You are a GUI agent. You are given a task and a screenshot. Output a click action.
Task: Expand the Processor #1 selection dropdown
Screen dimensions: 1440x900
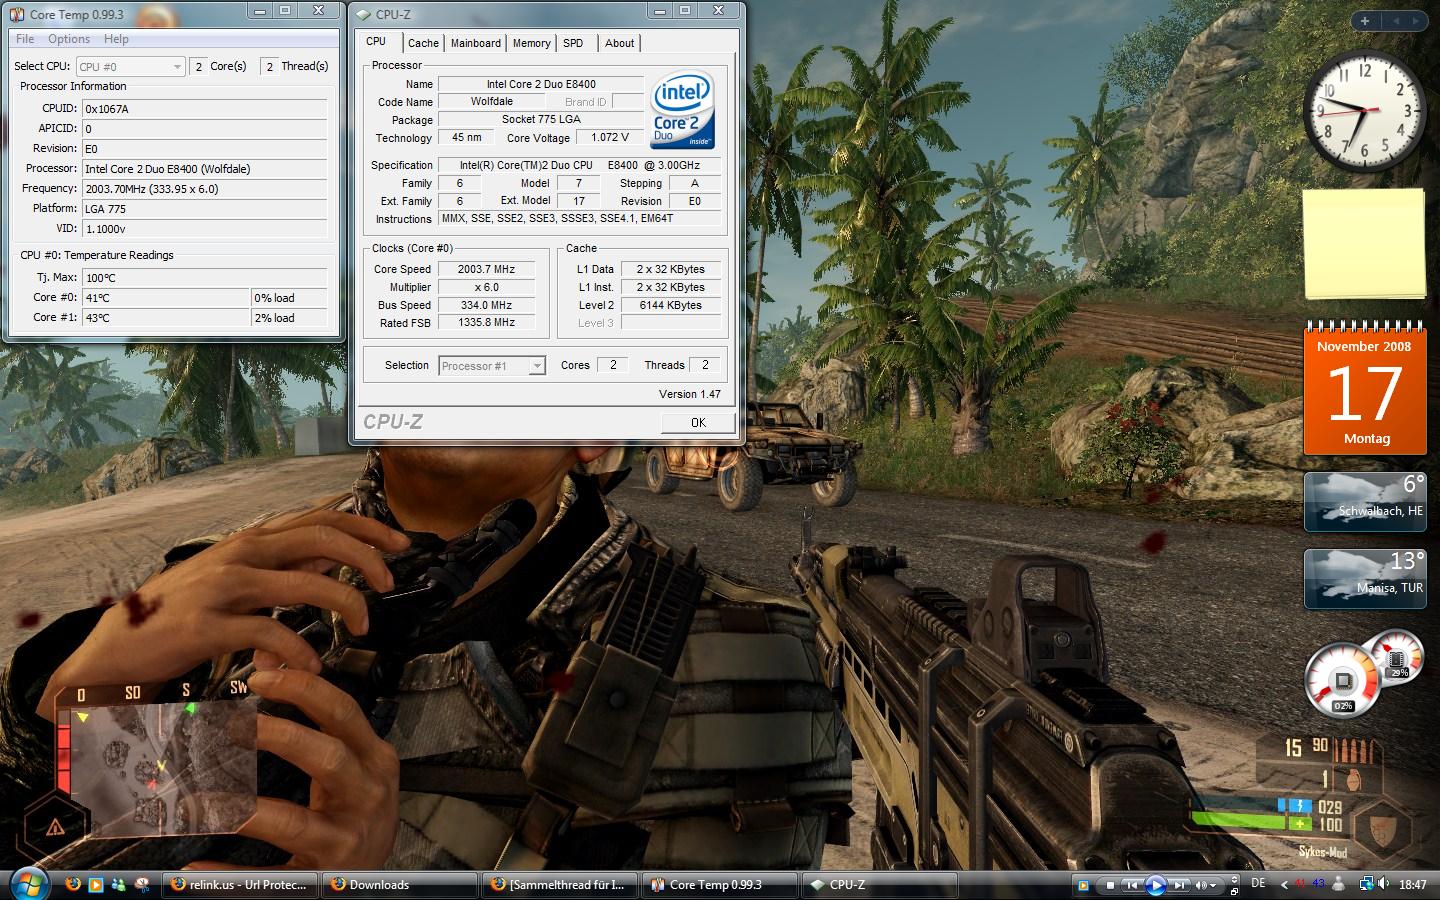(537, 366)
